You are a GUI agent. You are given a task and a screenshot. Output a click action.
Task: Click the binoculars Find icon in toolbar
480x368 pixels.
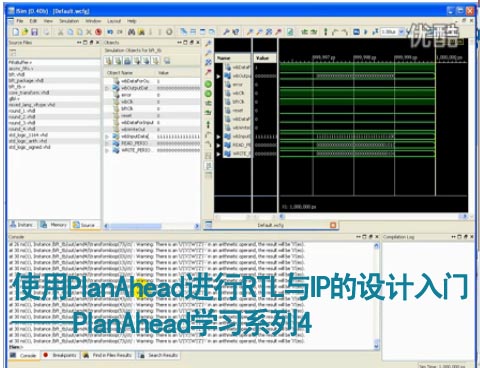click(x=131, y=32)
